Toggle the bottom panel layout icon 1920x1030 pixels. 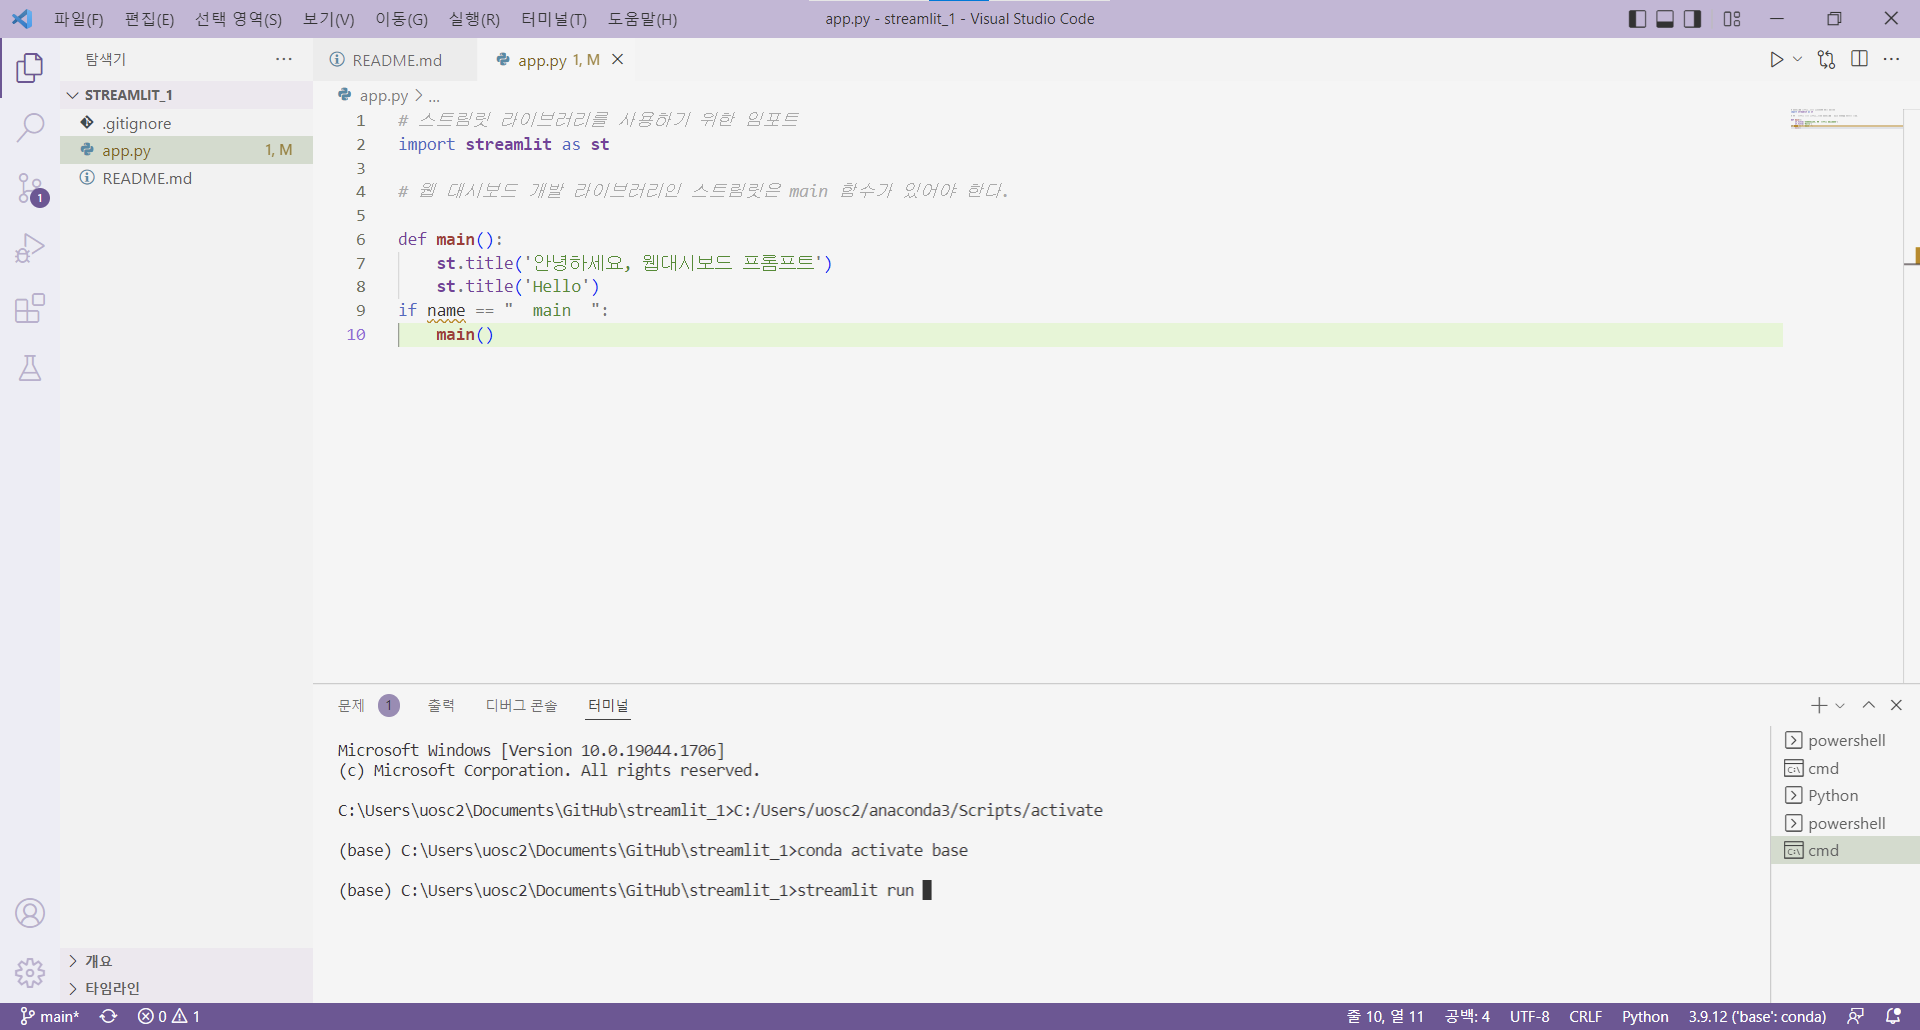1665,19
